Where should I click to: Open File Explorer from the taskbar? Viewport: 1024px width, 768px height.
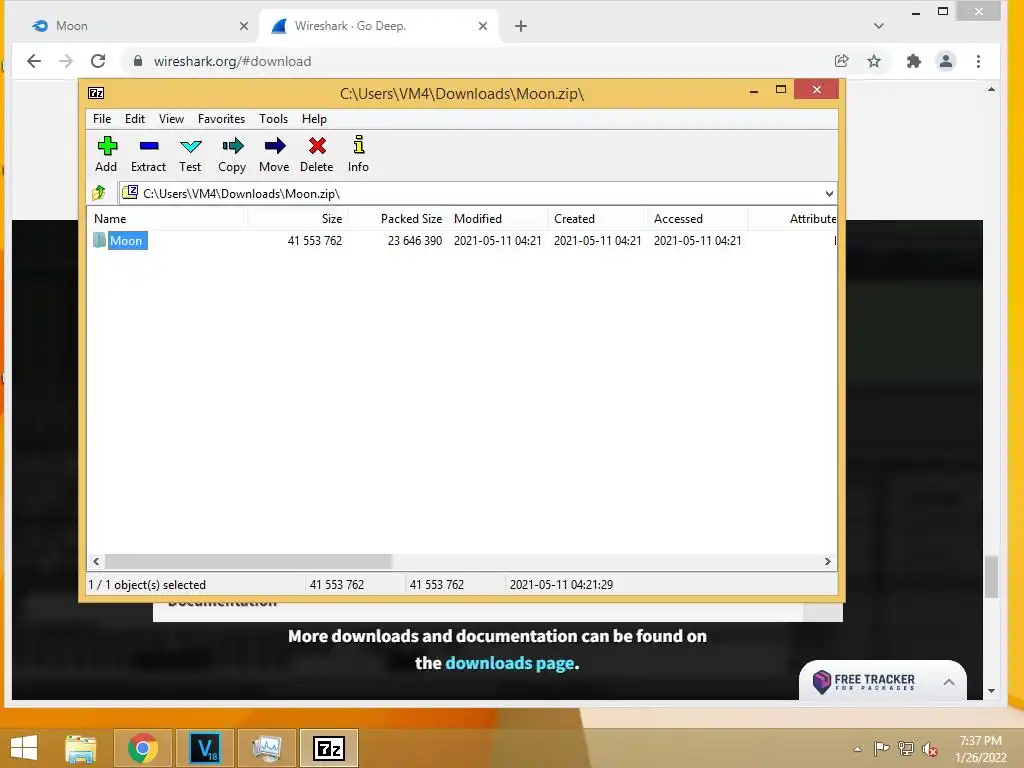[x=80, y=748]
